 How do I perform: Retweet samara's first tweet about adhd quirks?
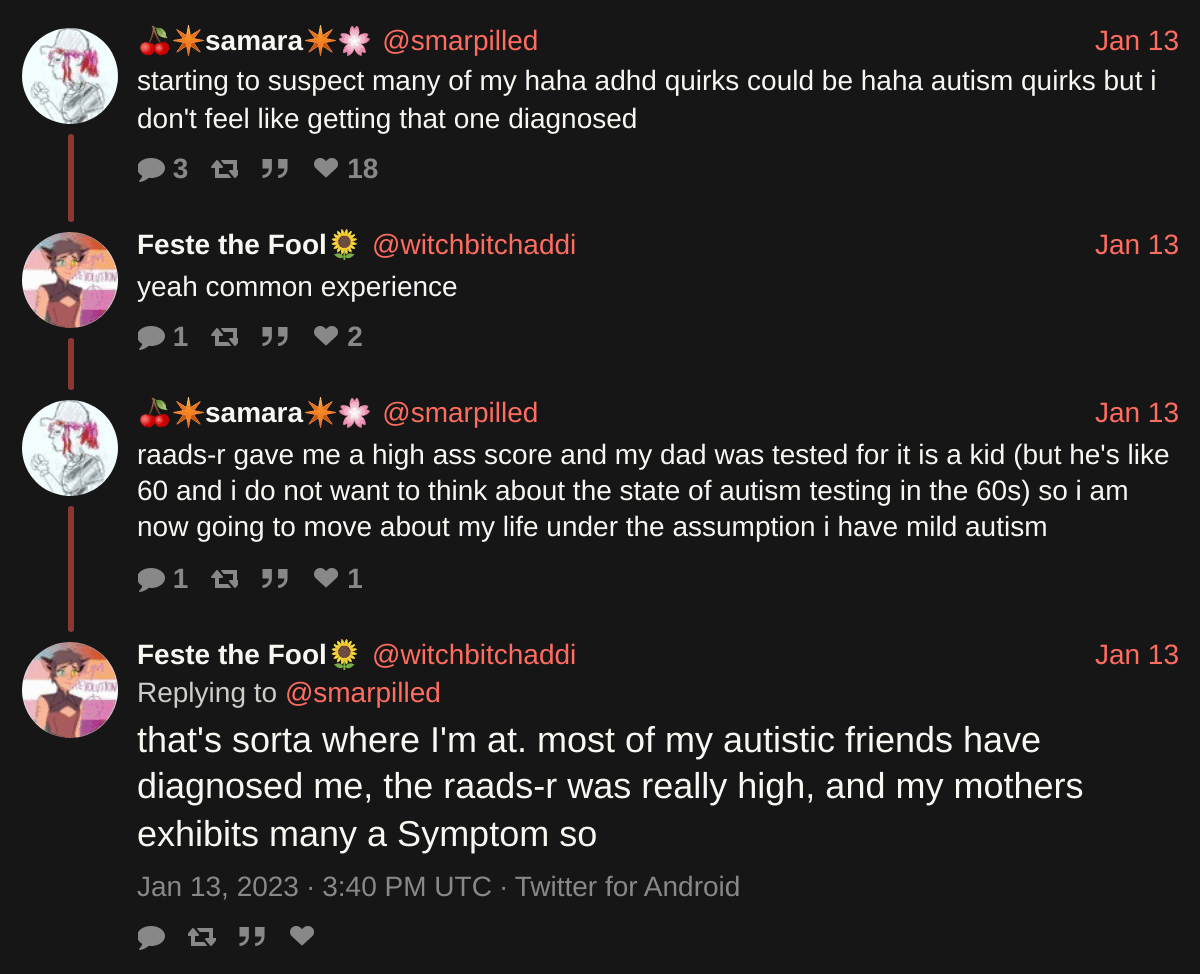(225, 169)
